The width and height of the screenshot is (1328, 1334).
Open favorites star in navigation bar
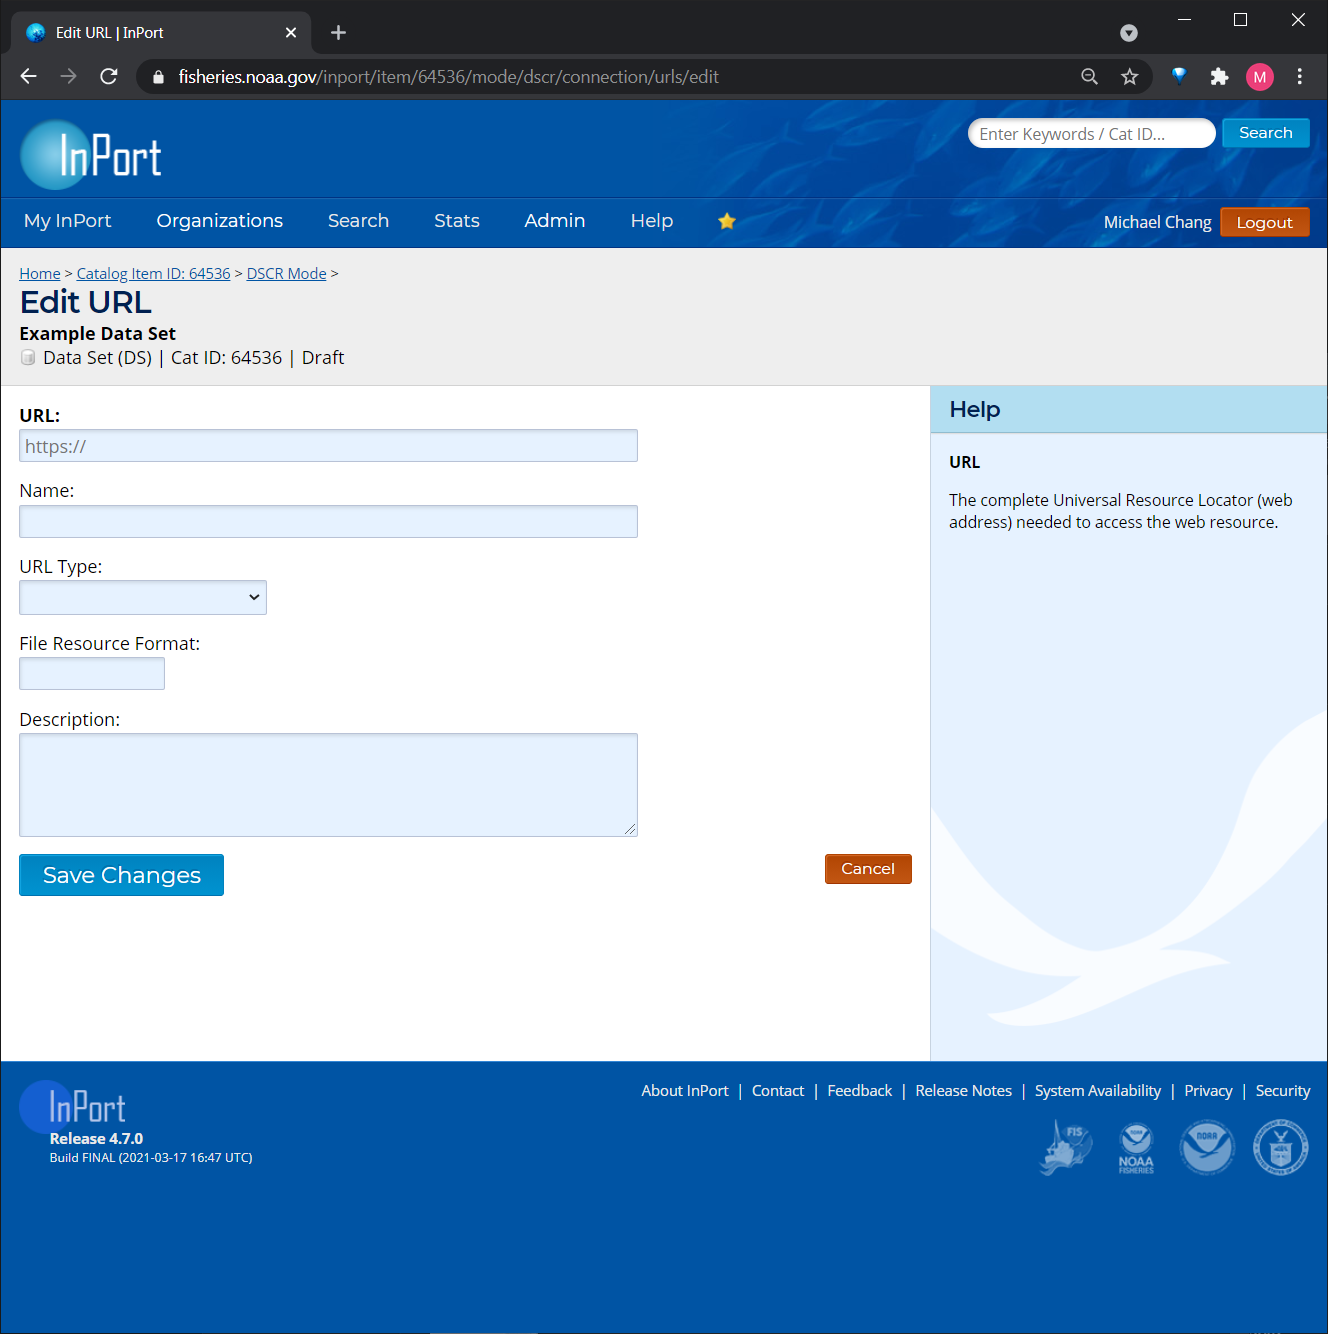(x=727, y=221)
